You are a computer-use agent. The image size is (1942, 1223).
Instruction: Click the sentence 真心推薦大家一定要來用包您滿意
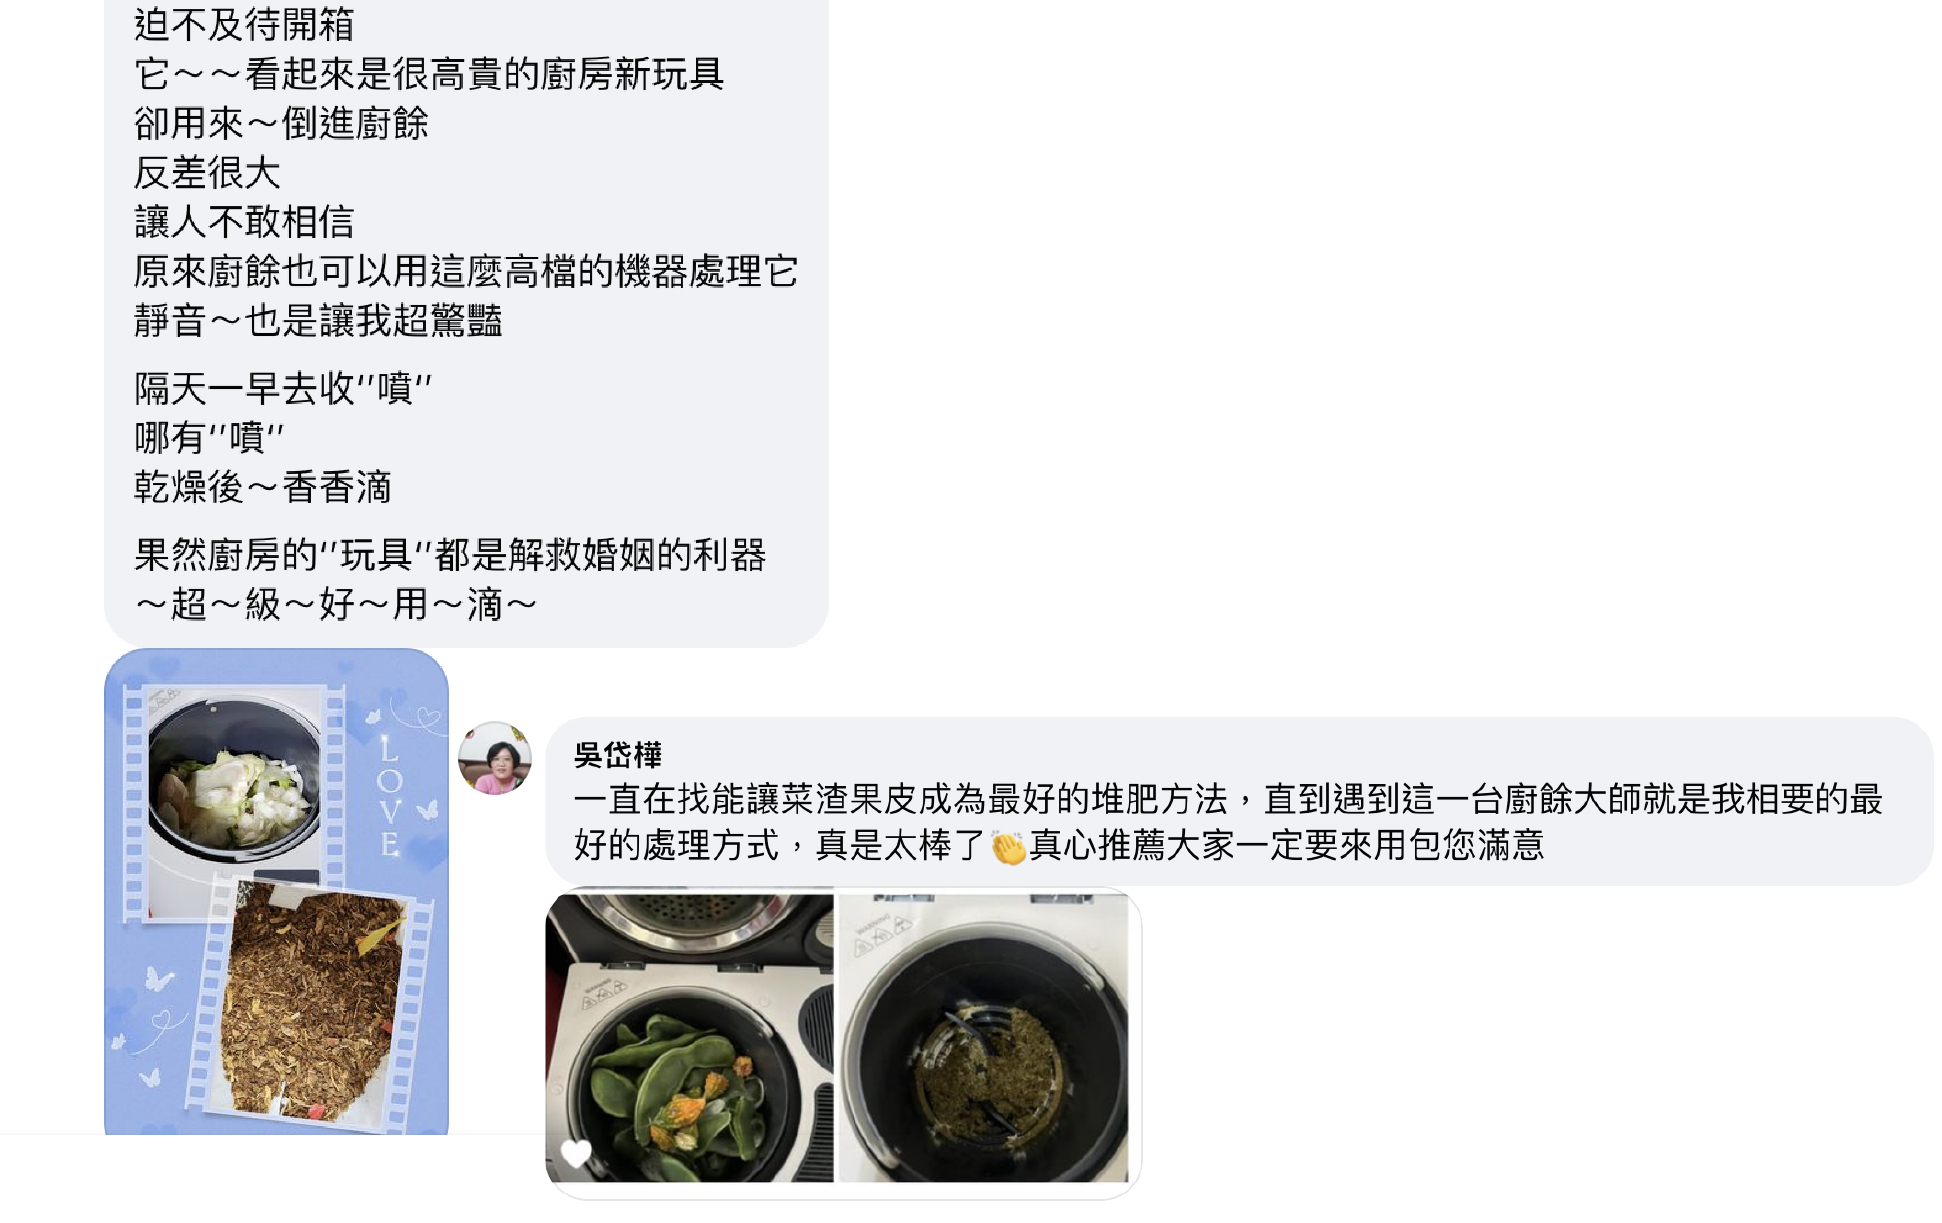click(1287, 846)
